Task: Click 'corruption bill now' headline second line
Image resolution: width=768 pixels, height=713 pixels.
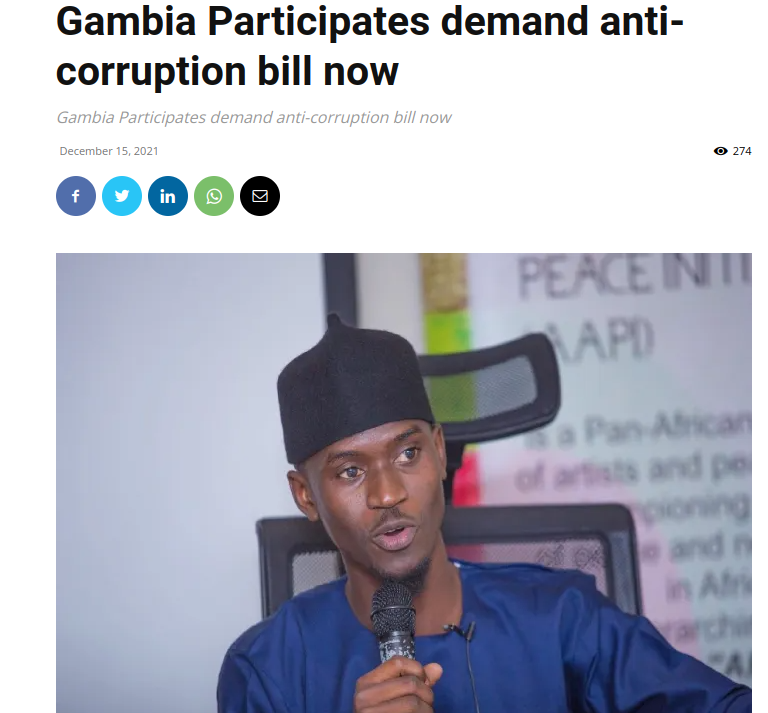Action: click(227, 71)
